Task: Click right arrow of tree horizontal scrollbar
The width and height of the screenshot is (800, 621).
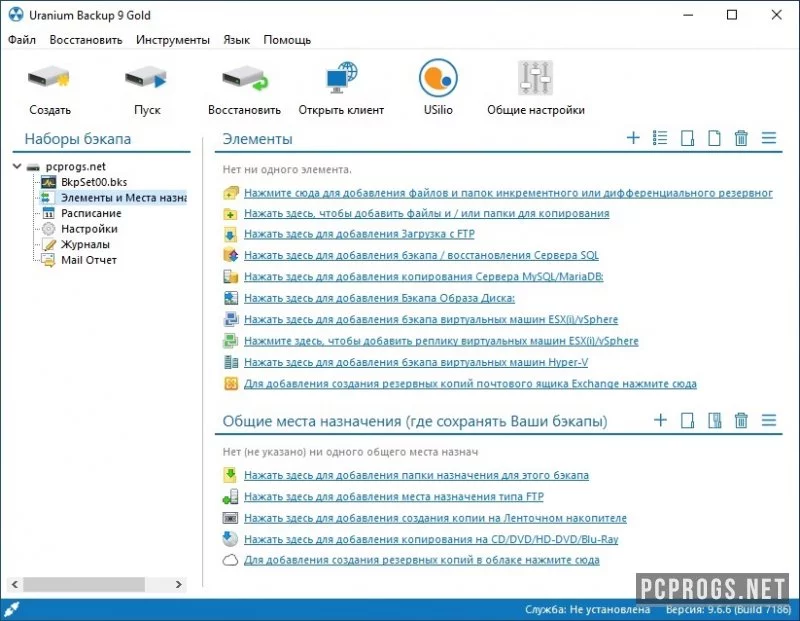Action: click(179, 584)
